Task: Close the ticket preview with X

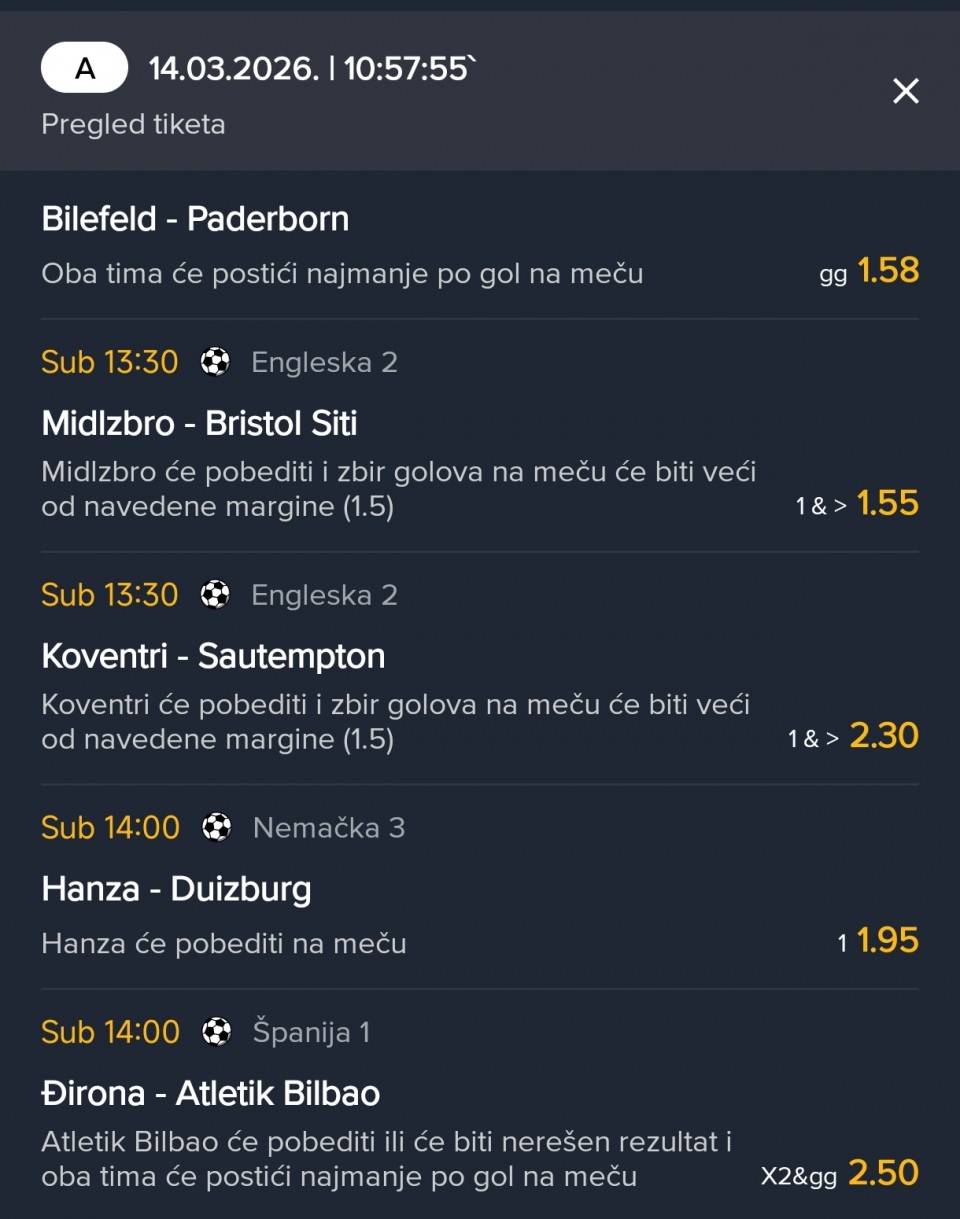Action: [x=905, y=92]
